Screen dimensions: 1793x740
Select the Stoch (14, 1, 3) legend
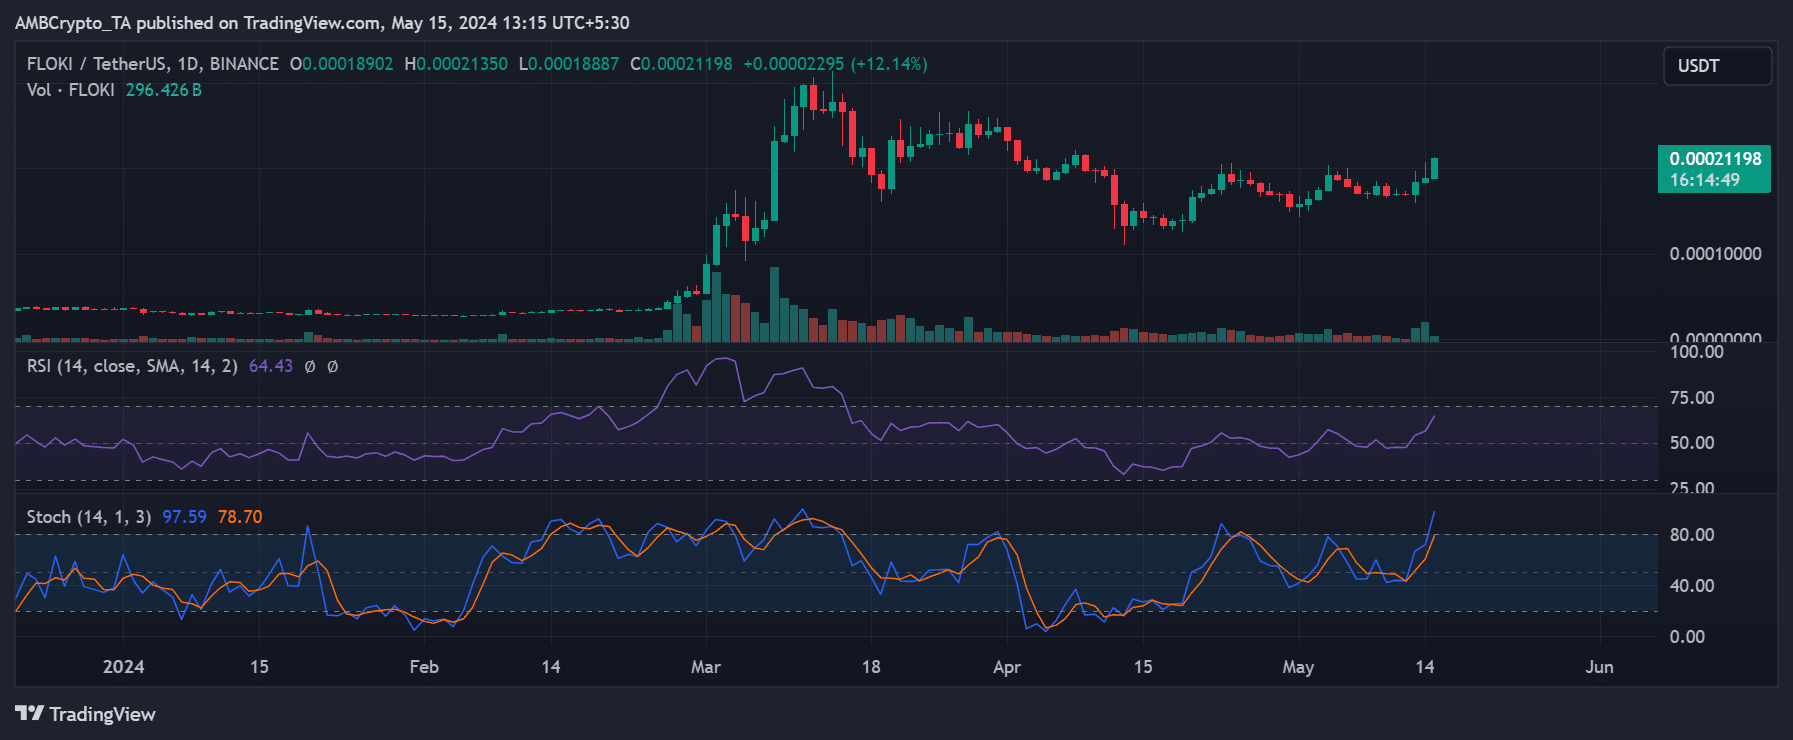[x=89, y=517]
